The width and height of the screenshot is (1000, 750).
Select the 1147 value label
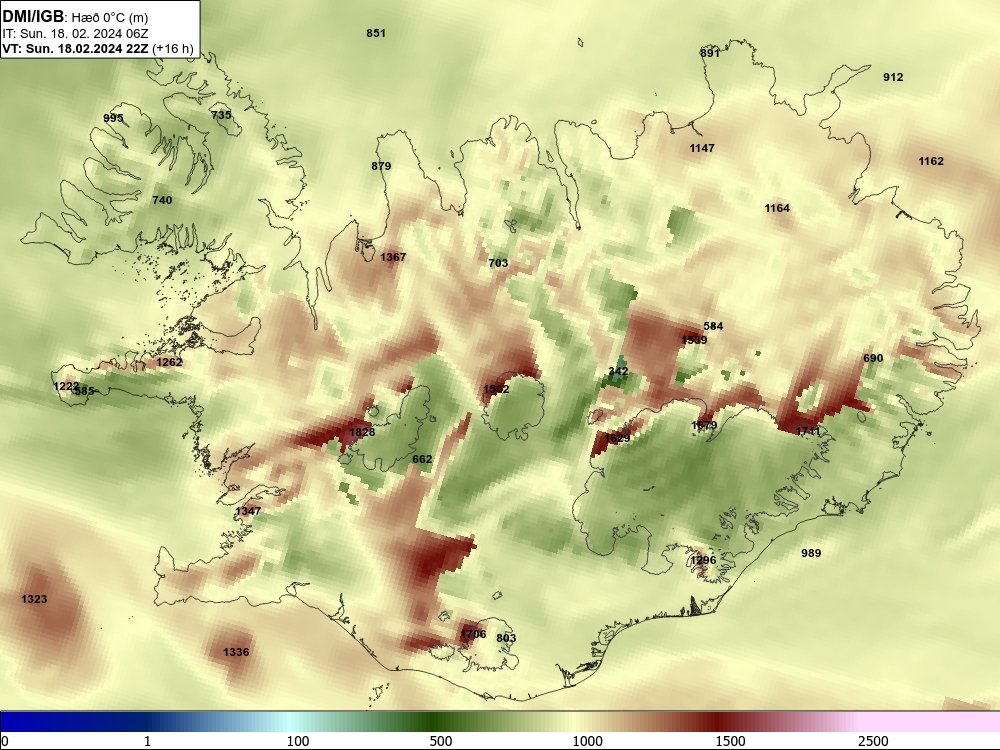point(702,149)
